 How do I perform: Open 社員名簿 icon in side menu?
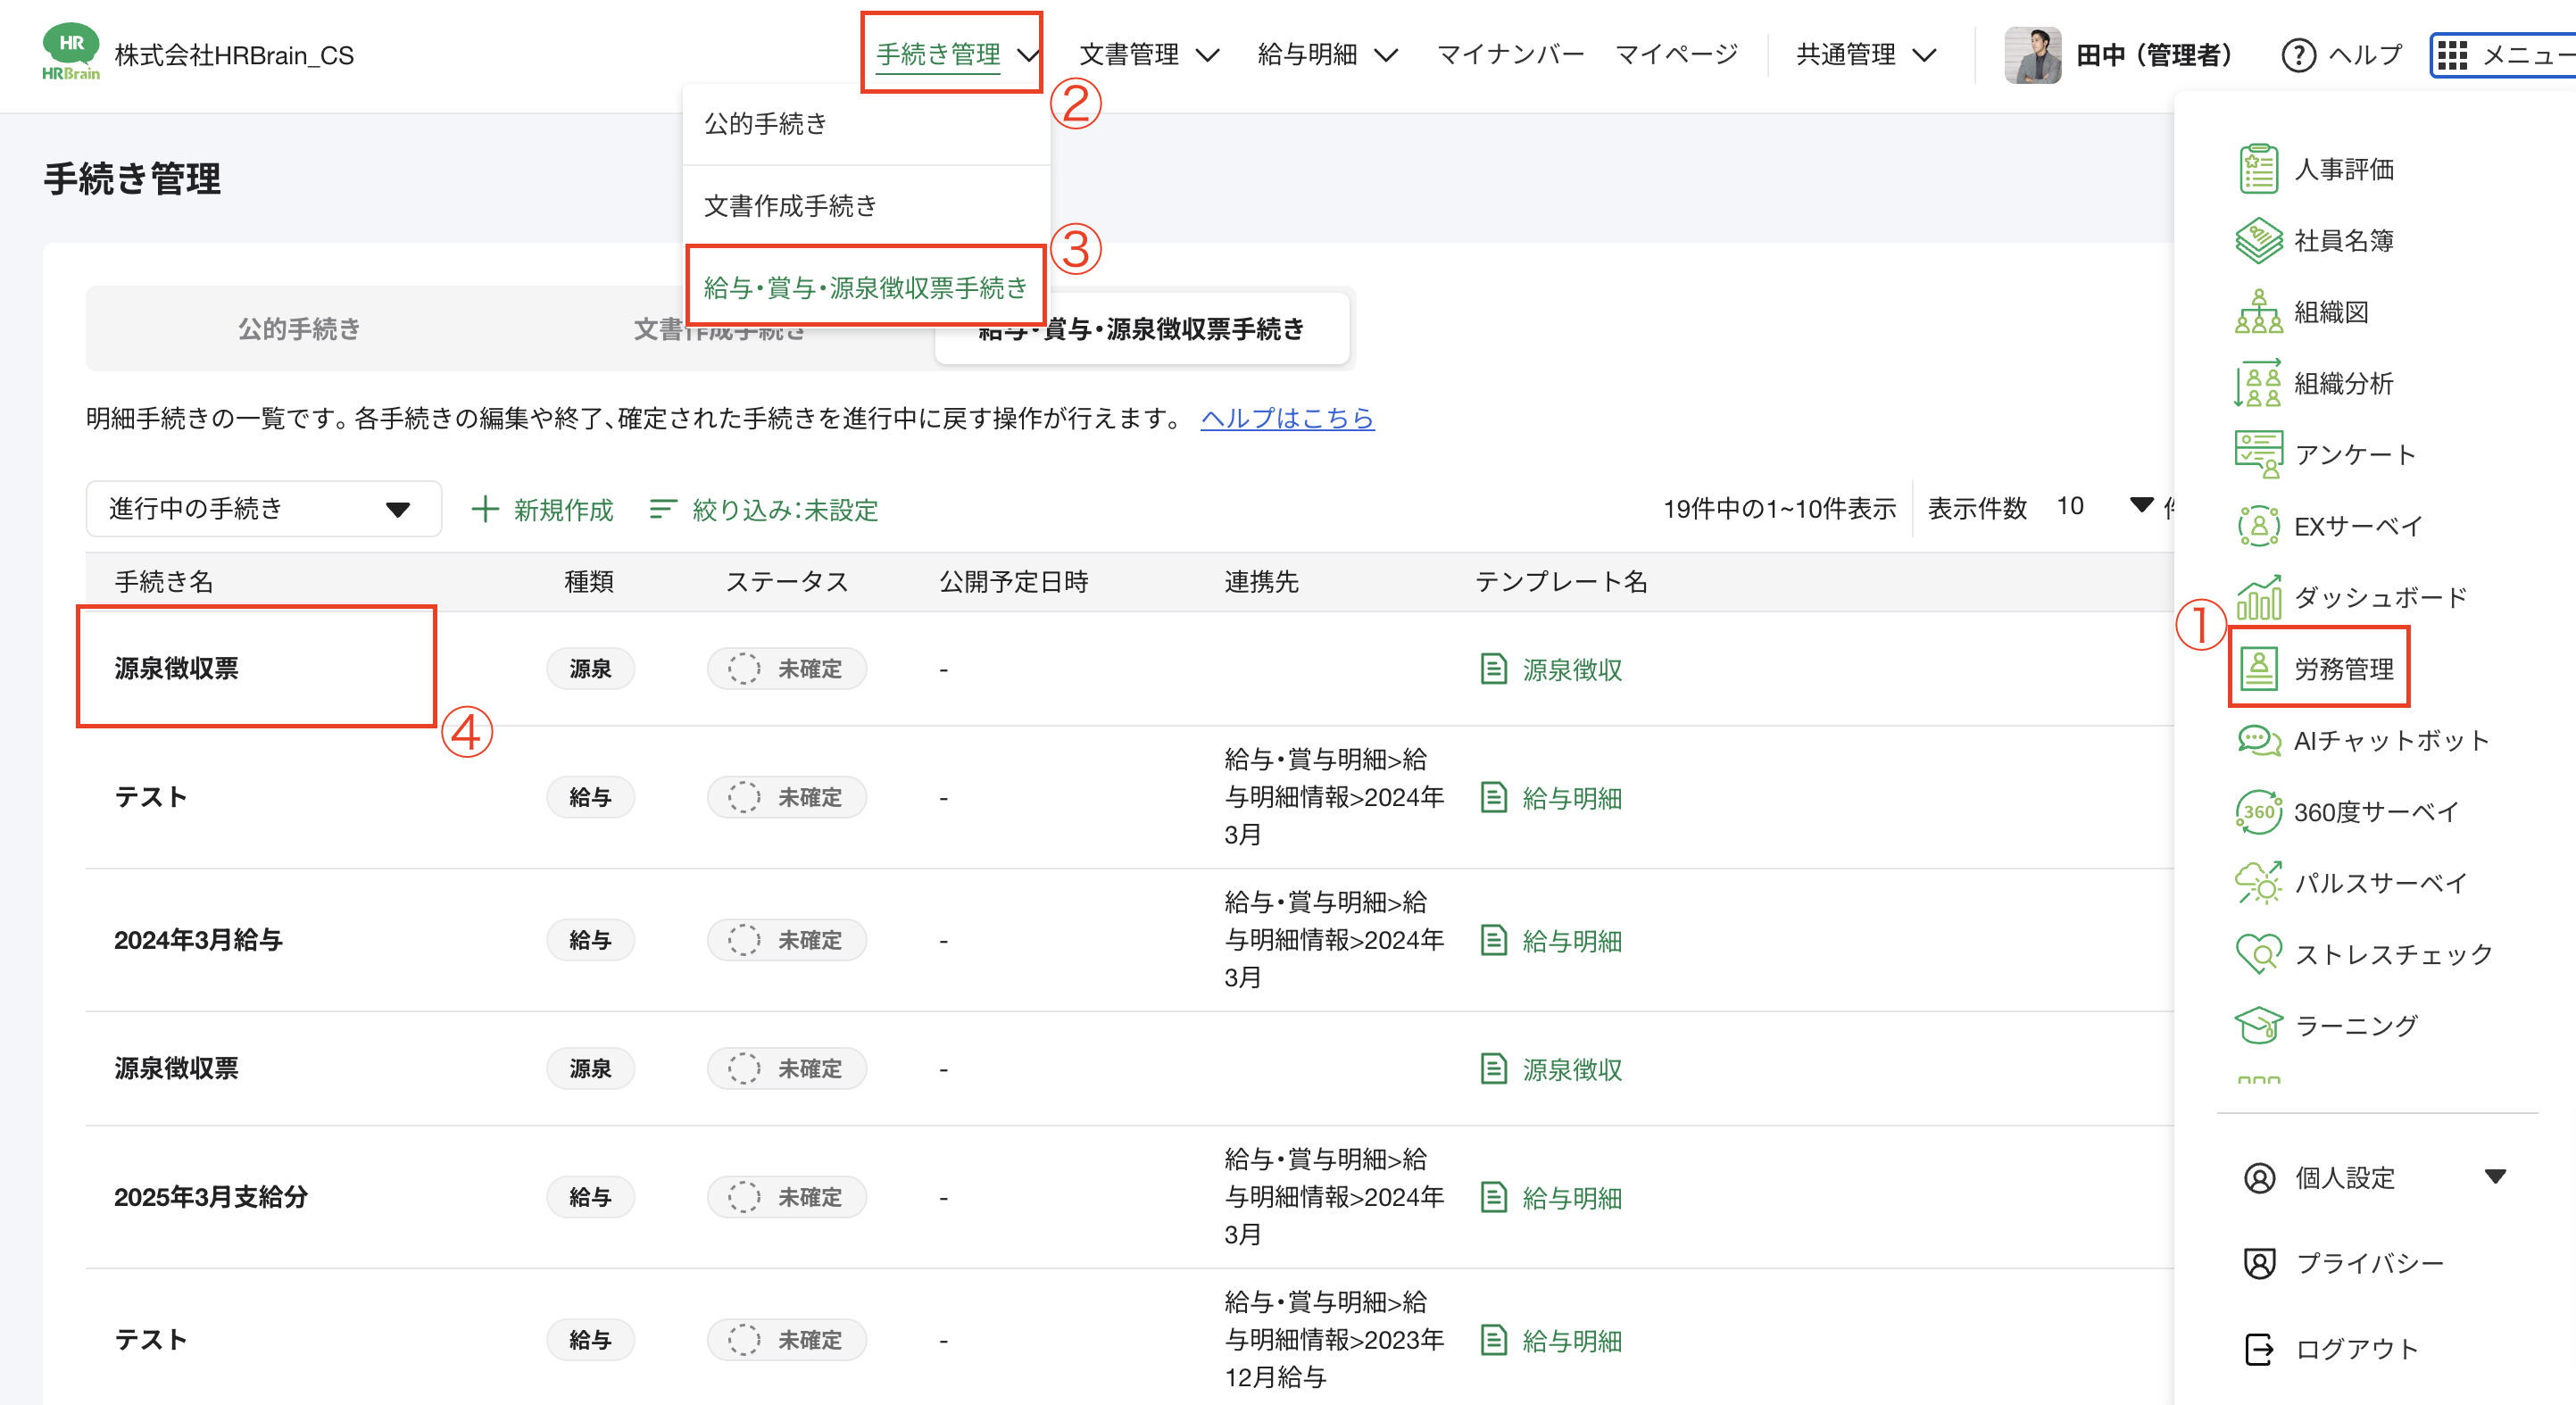pos(2258,241)
